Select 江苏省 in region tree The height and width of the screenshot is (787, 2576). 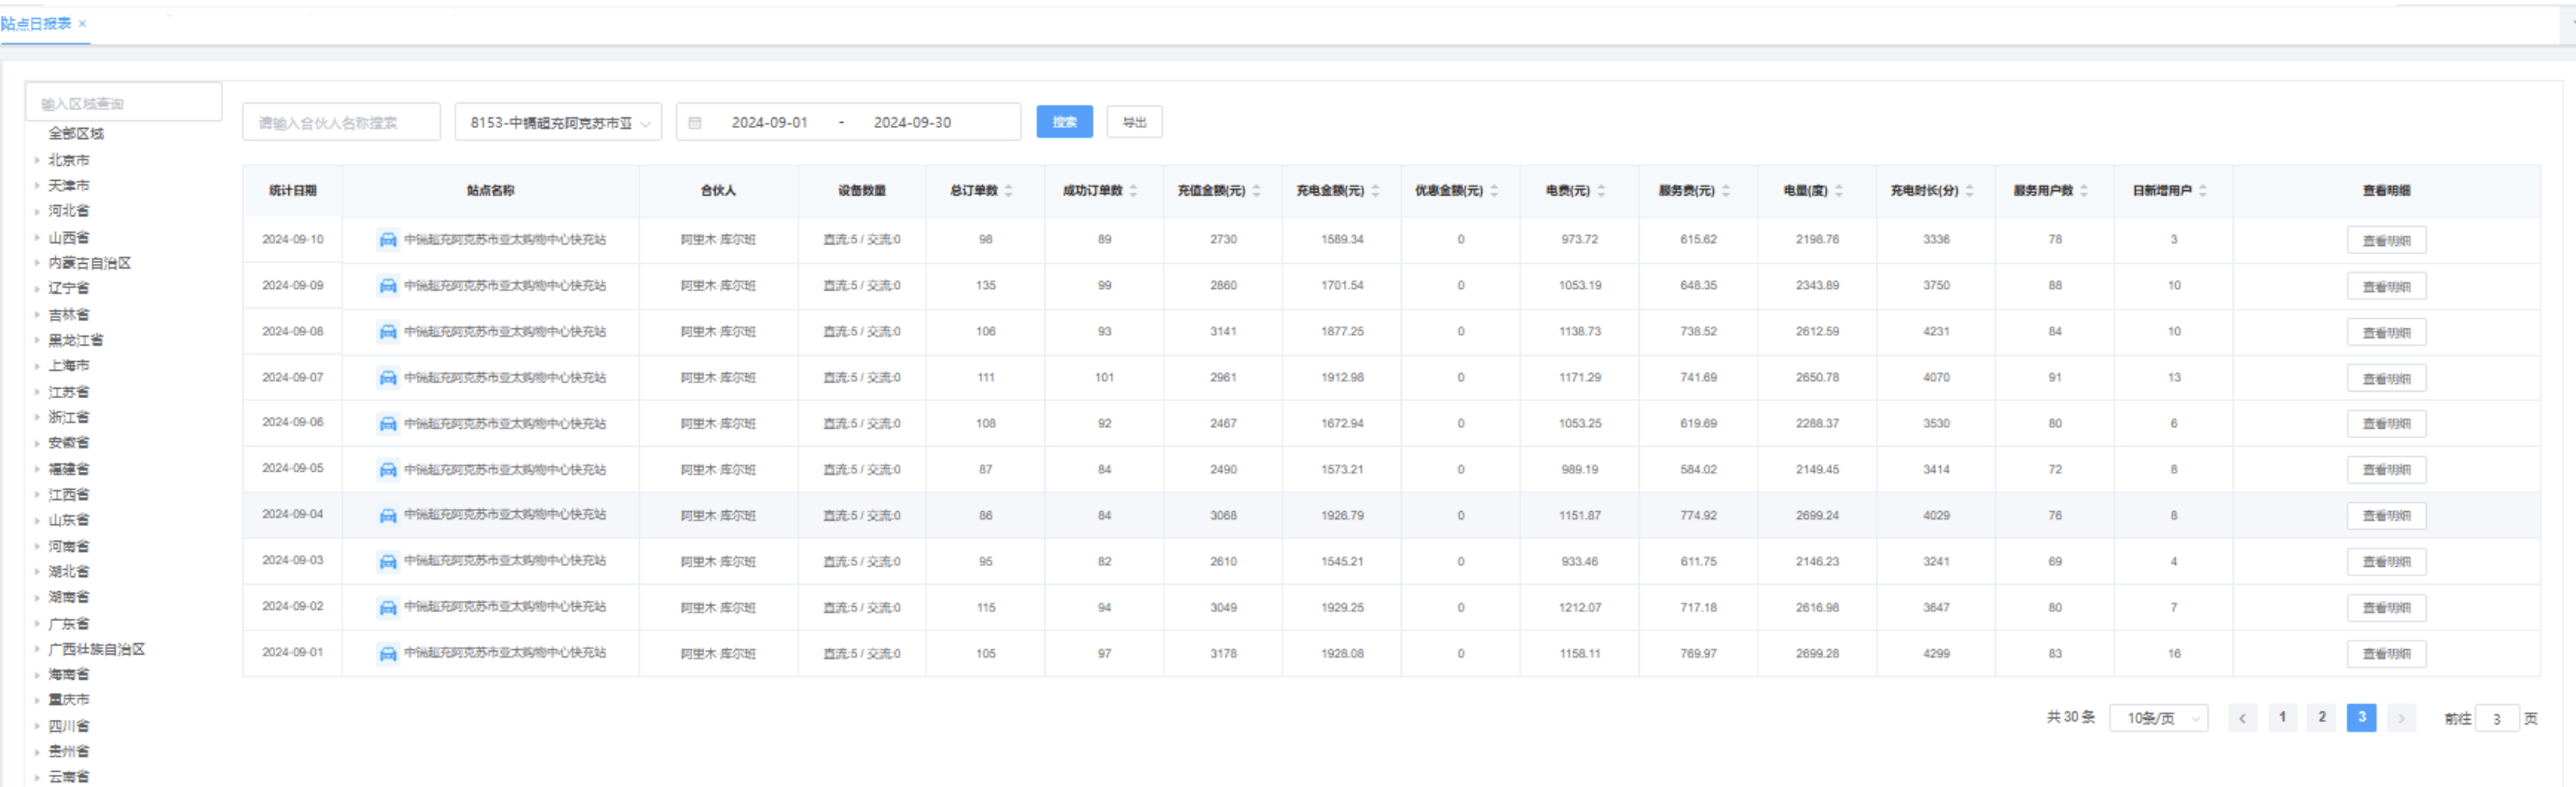pyautogui.click(x=69, y=392)
